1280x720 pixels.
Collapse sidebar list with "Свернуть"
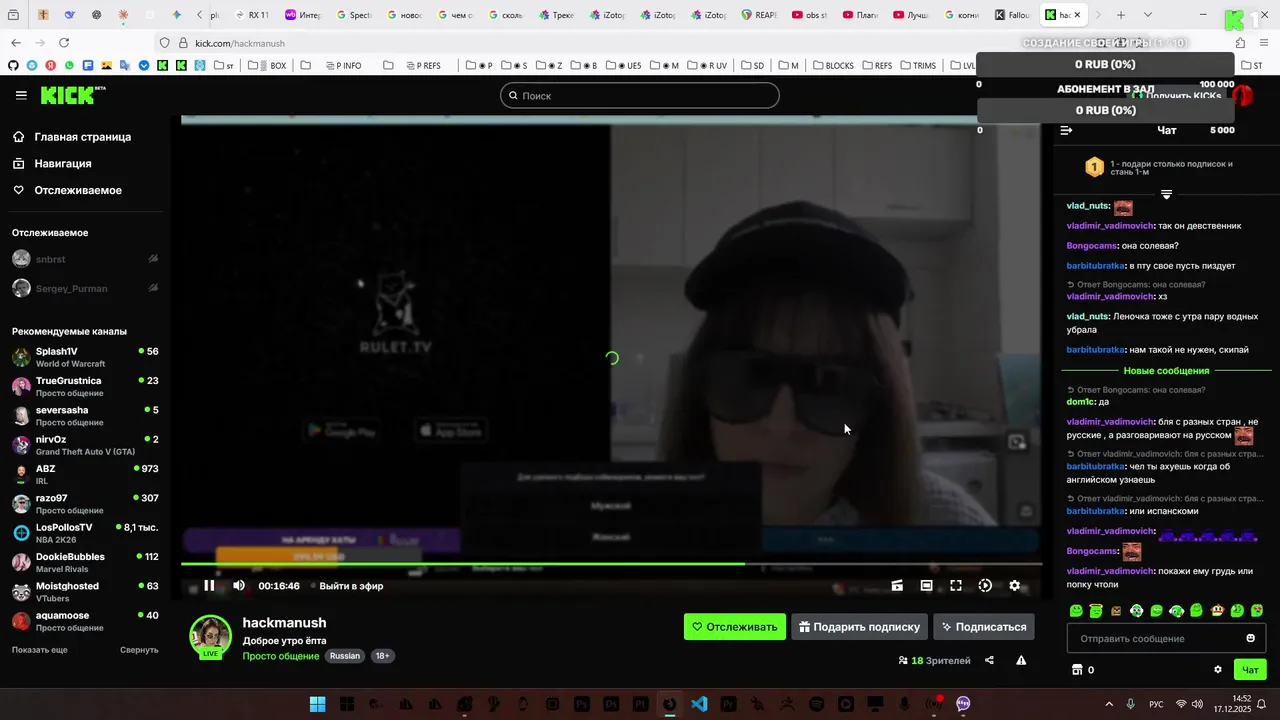139,650
